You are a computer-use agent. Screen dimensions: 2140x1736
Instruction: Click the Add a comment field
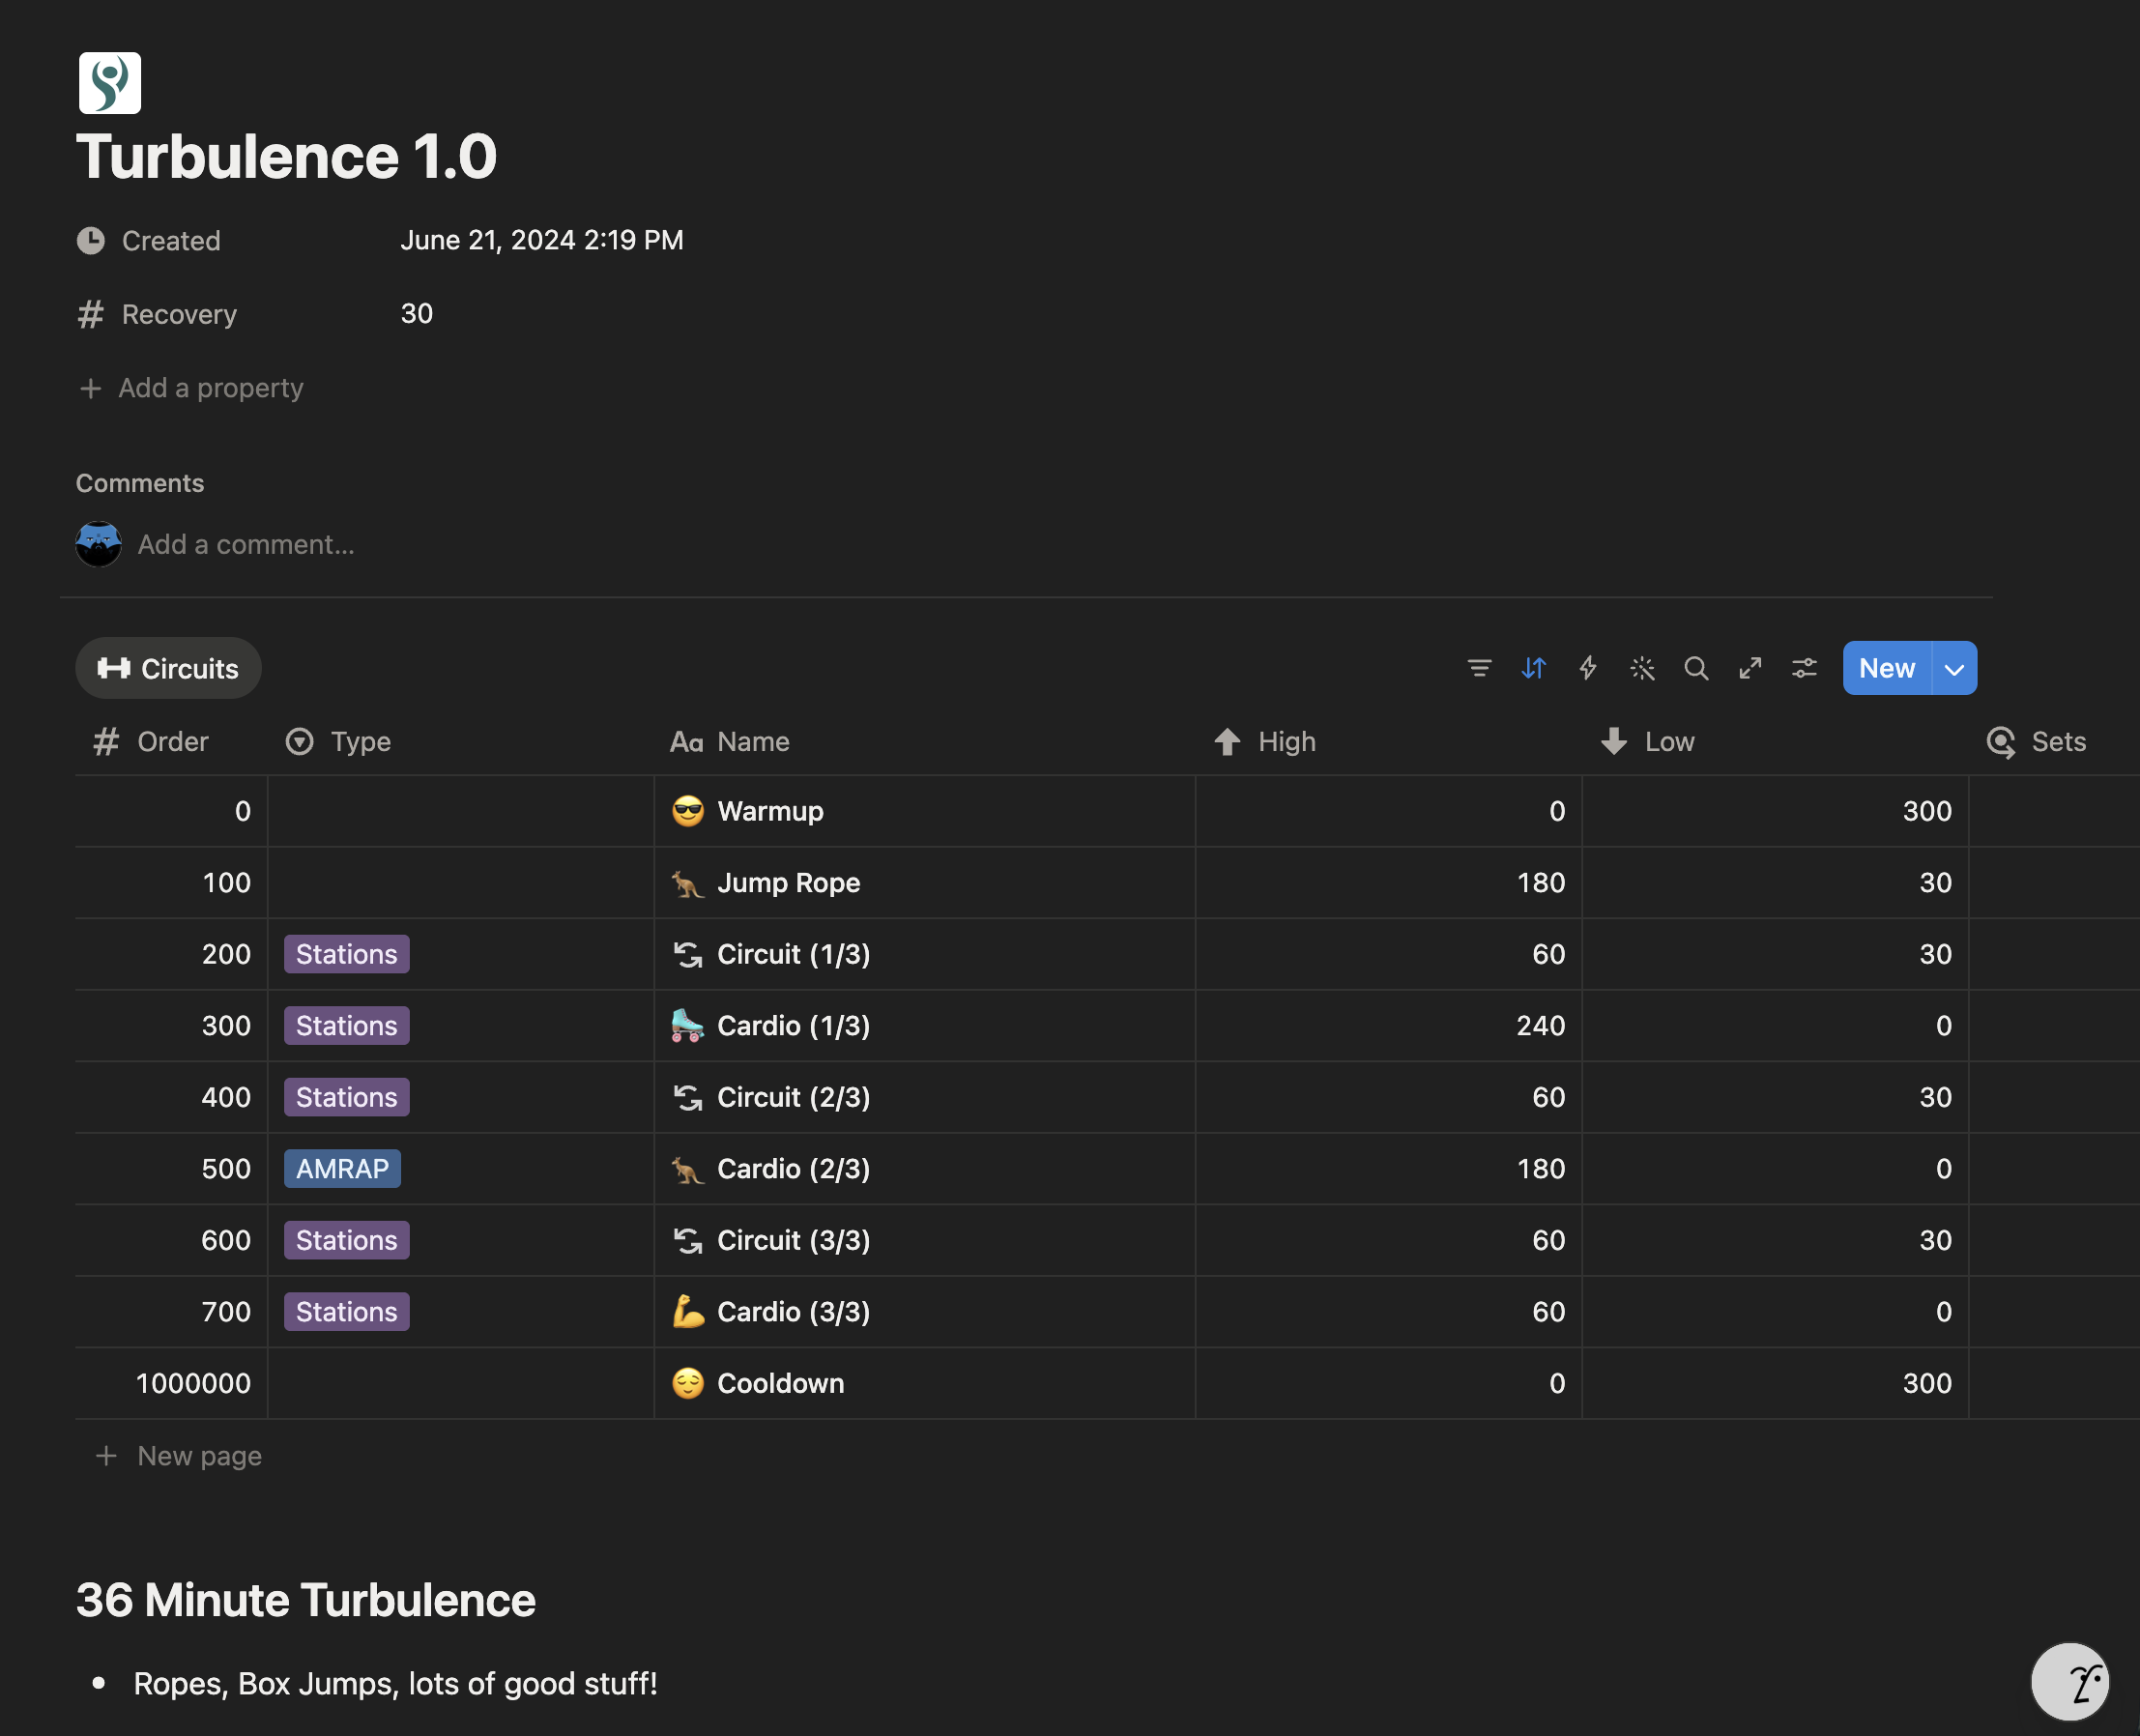245,544
